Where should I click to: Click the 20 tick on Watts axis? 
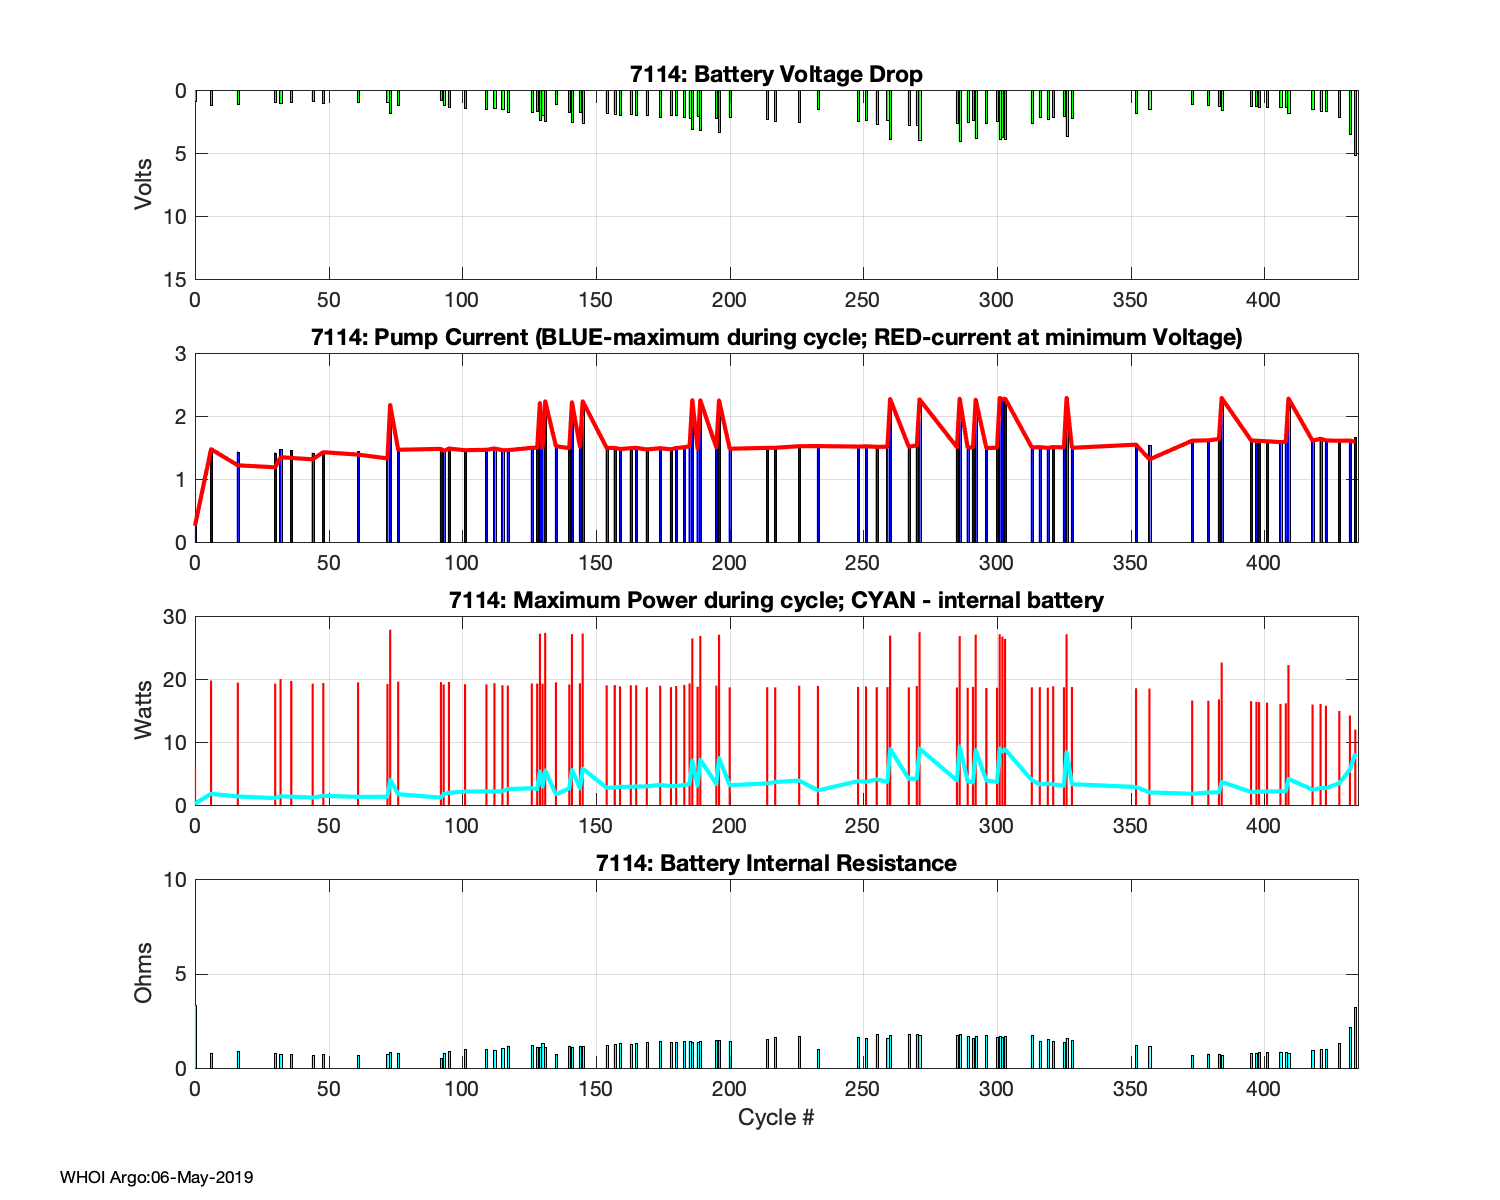(x=175, y=680)
